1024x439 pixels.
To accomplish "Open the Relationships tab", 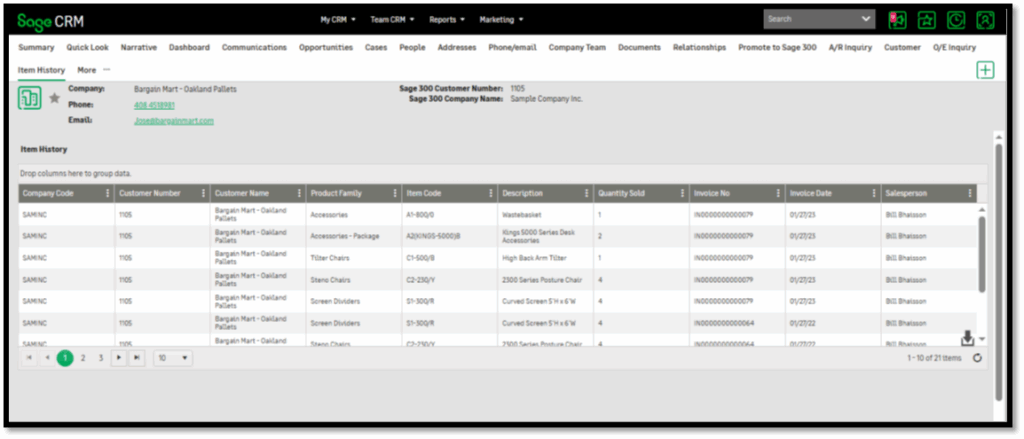I will (x=699, y=48).
